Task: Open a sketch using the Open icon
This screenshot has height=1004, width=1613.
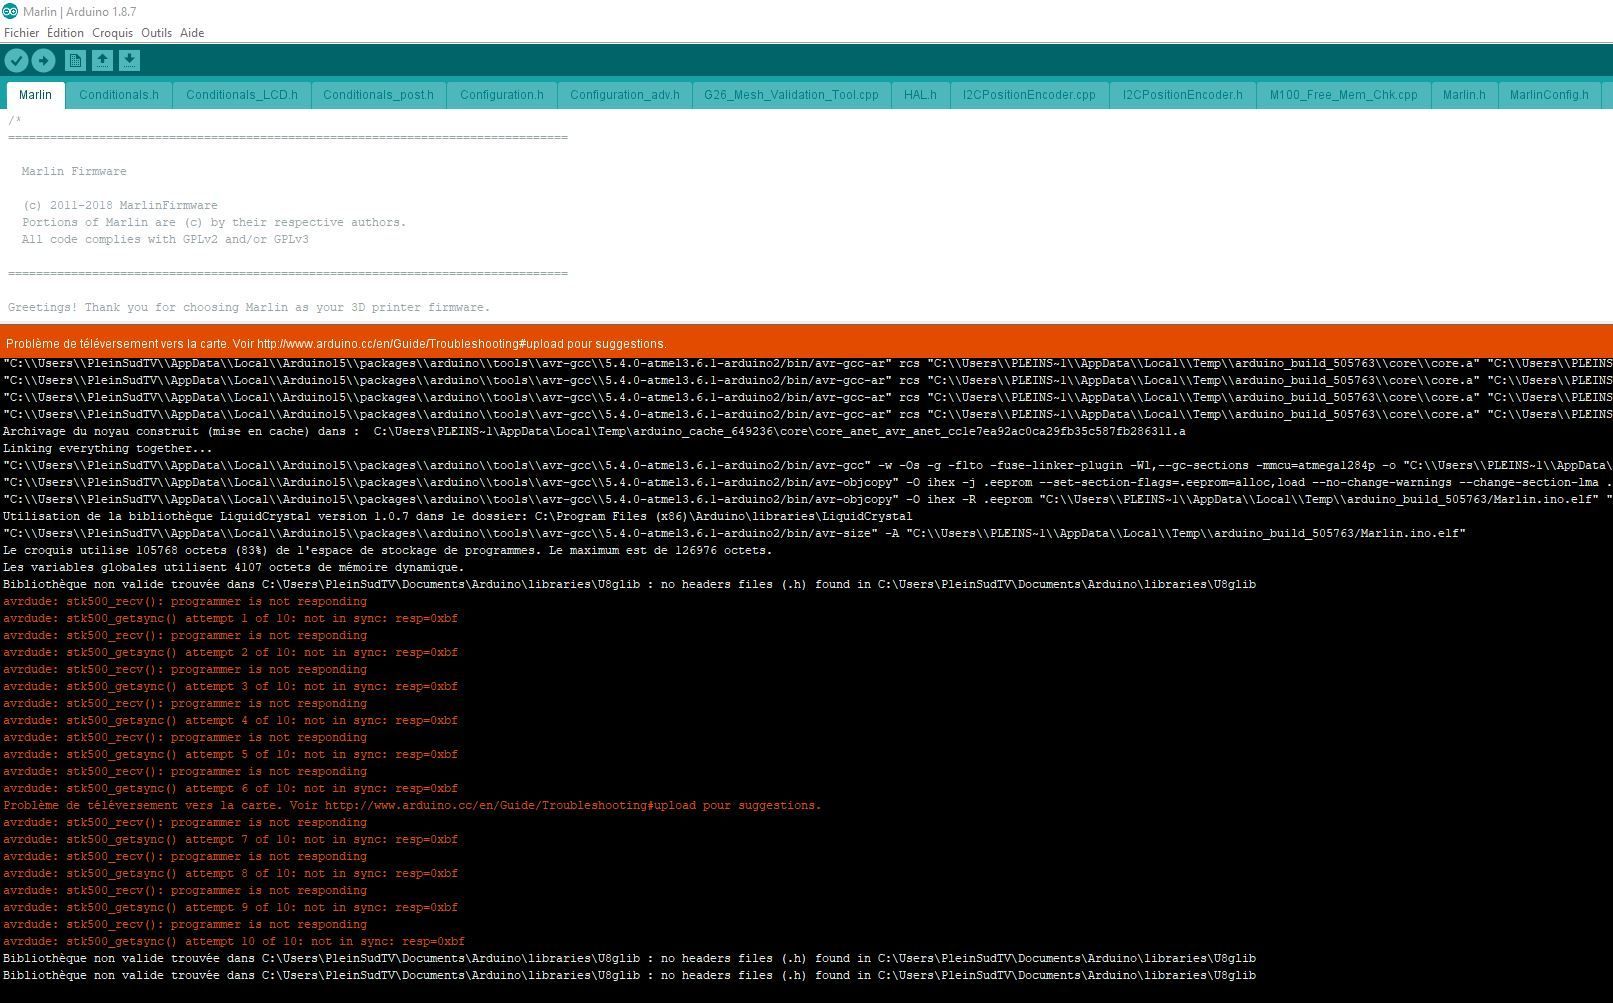Action: point(102,61)
